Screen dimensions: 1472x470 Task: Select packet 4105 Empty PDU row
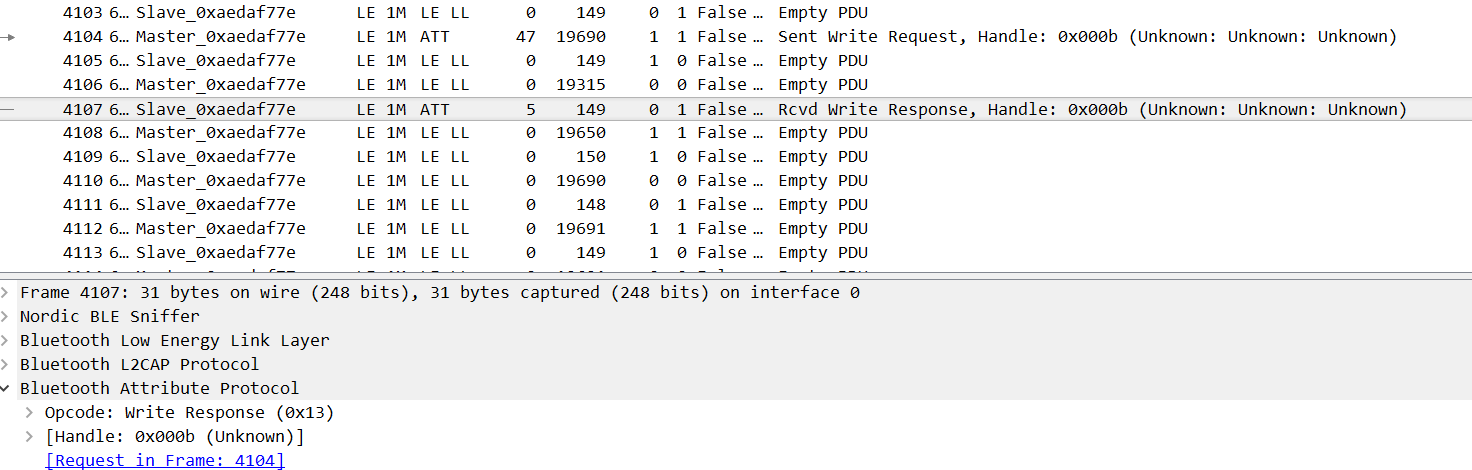tap(600, 61)
